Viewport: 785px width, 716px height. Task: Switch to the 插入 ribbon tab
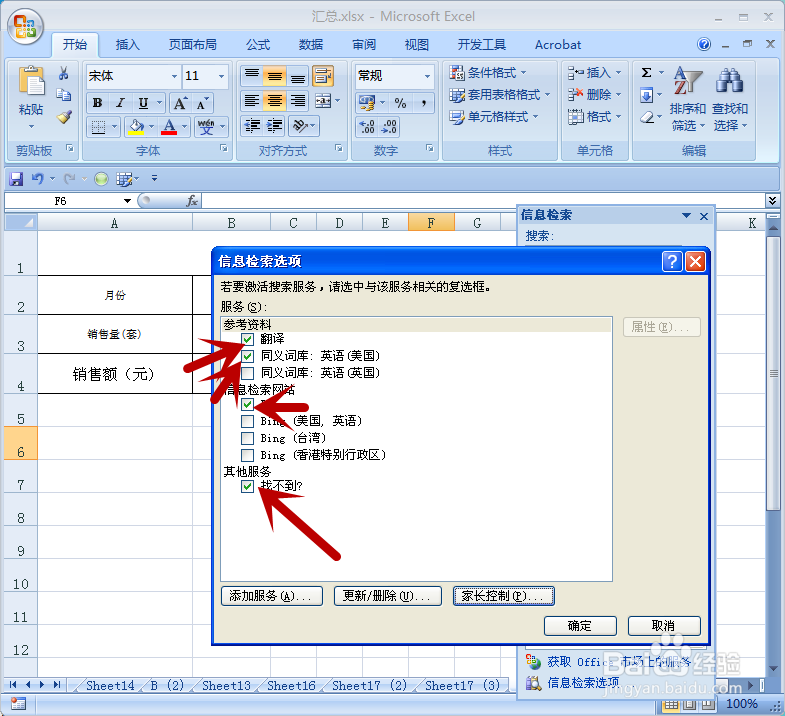click(128, 45)
